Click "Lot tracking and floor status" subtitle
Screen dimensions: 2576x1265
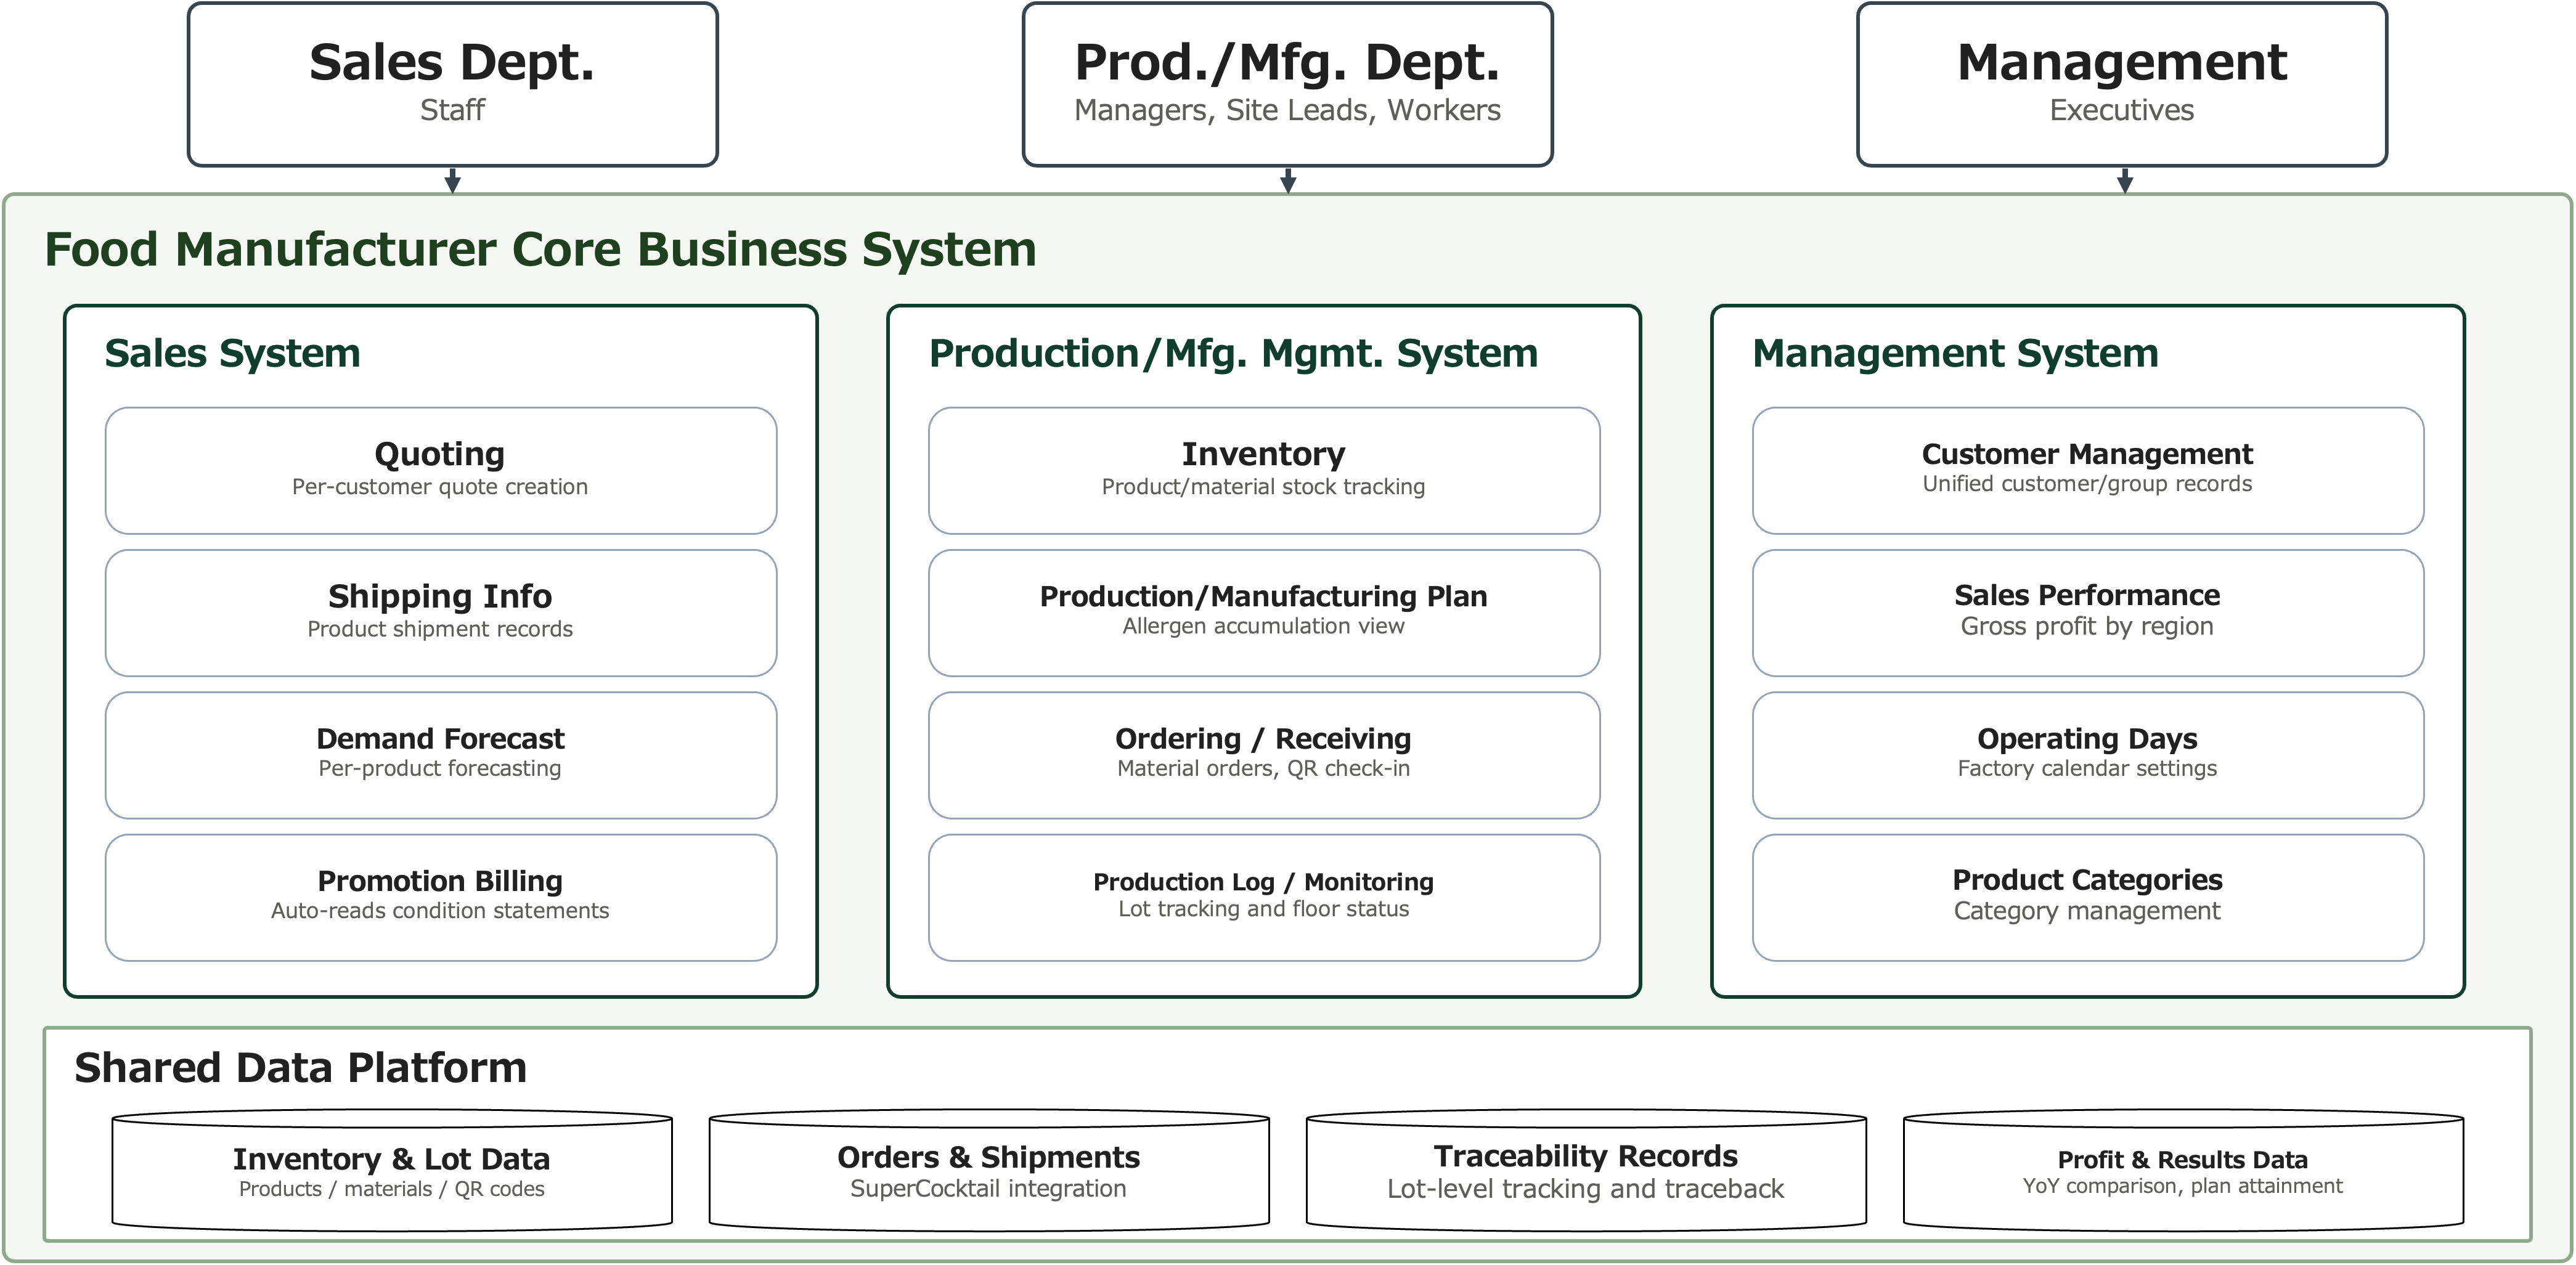(1263, 909)
